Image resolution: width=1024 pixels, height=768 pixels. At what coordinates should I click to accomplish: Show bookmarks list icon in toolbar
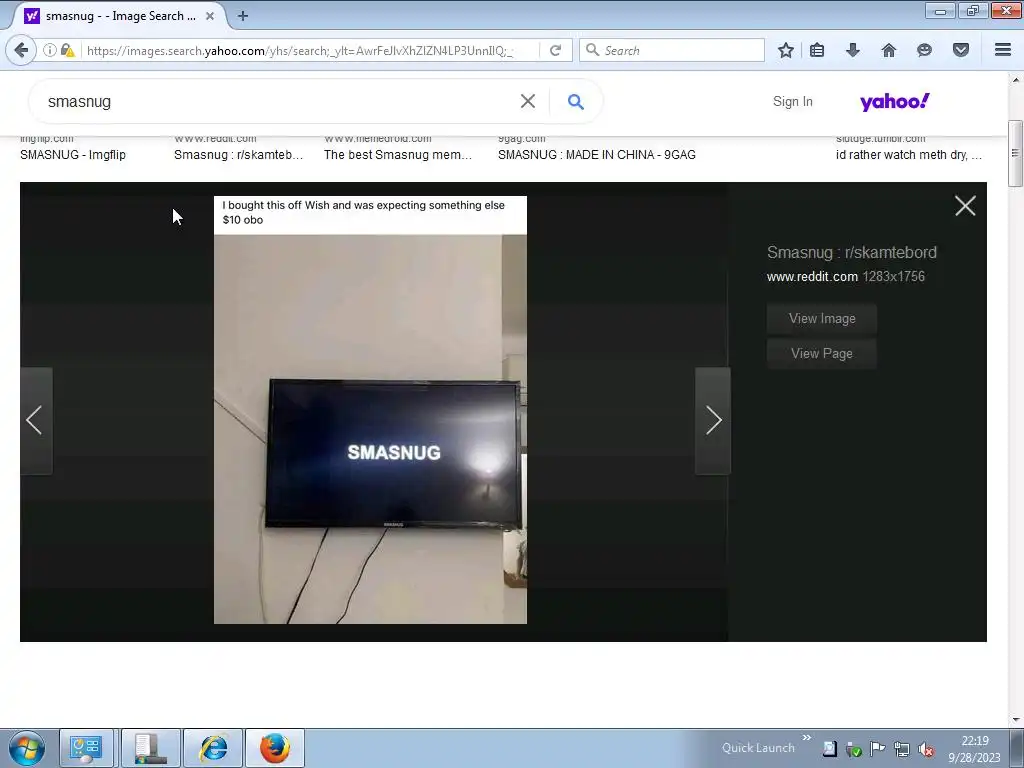pos(817,50)
